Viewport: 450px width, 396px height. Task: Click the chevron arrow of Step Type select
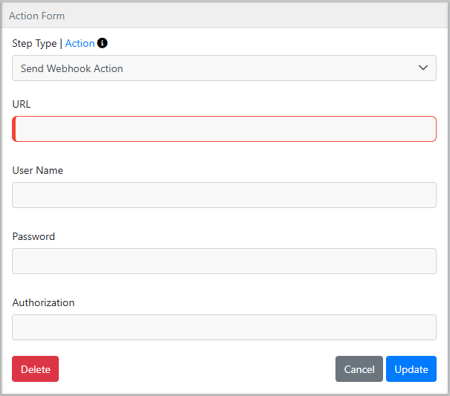click(x=423, y=68)
